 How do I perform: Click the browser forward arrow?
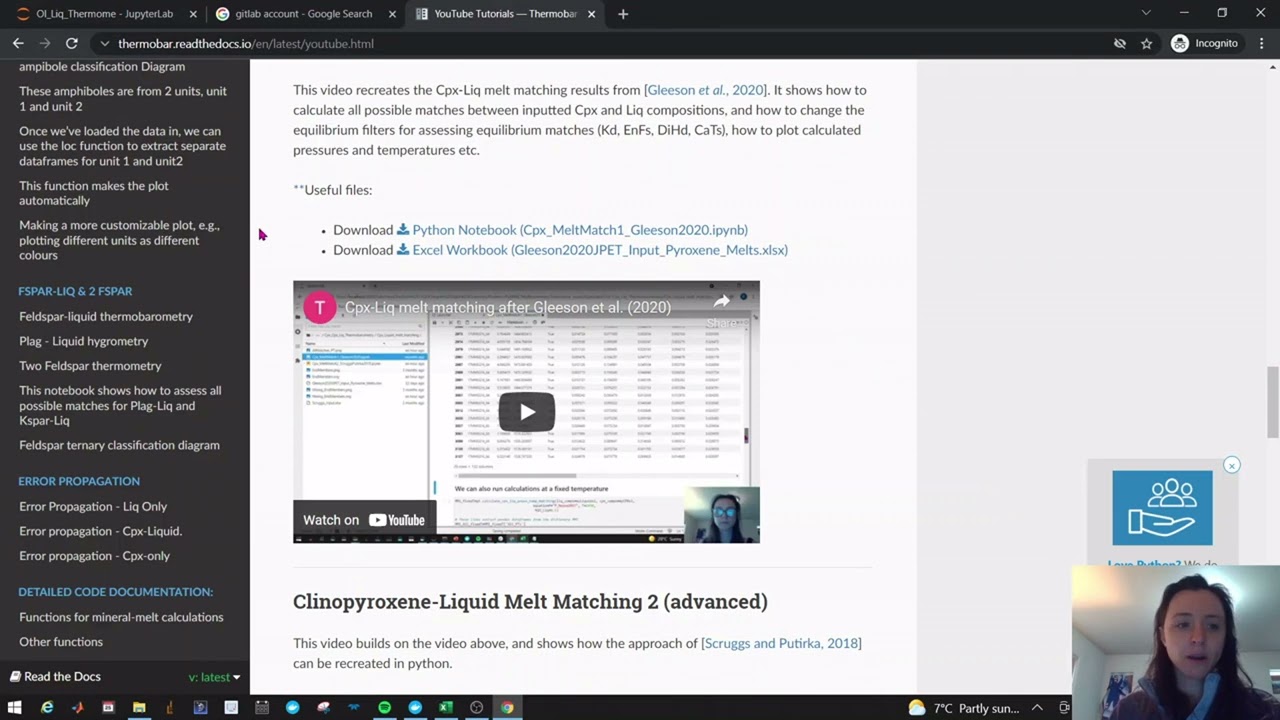click(x=45, y=43)
